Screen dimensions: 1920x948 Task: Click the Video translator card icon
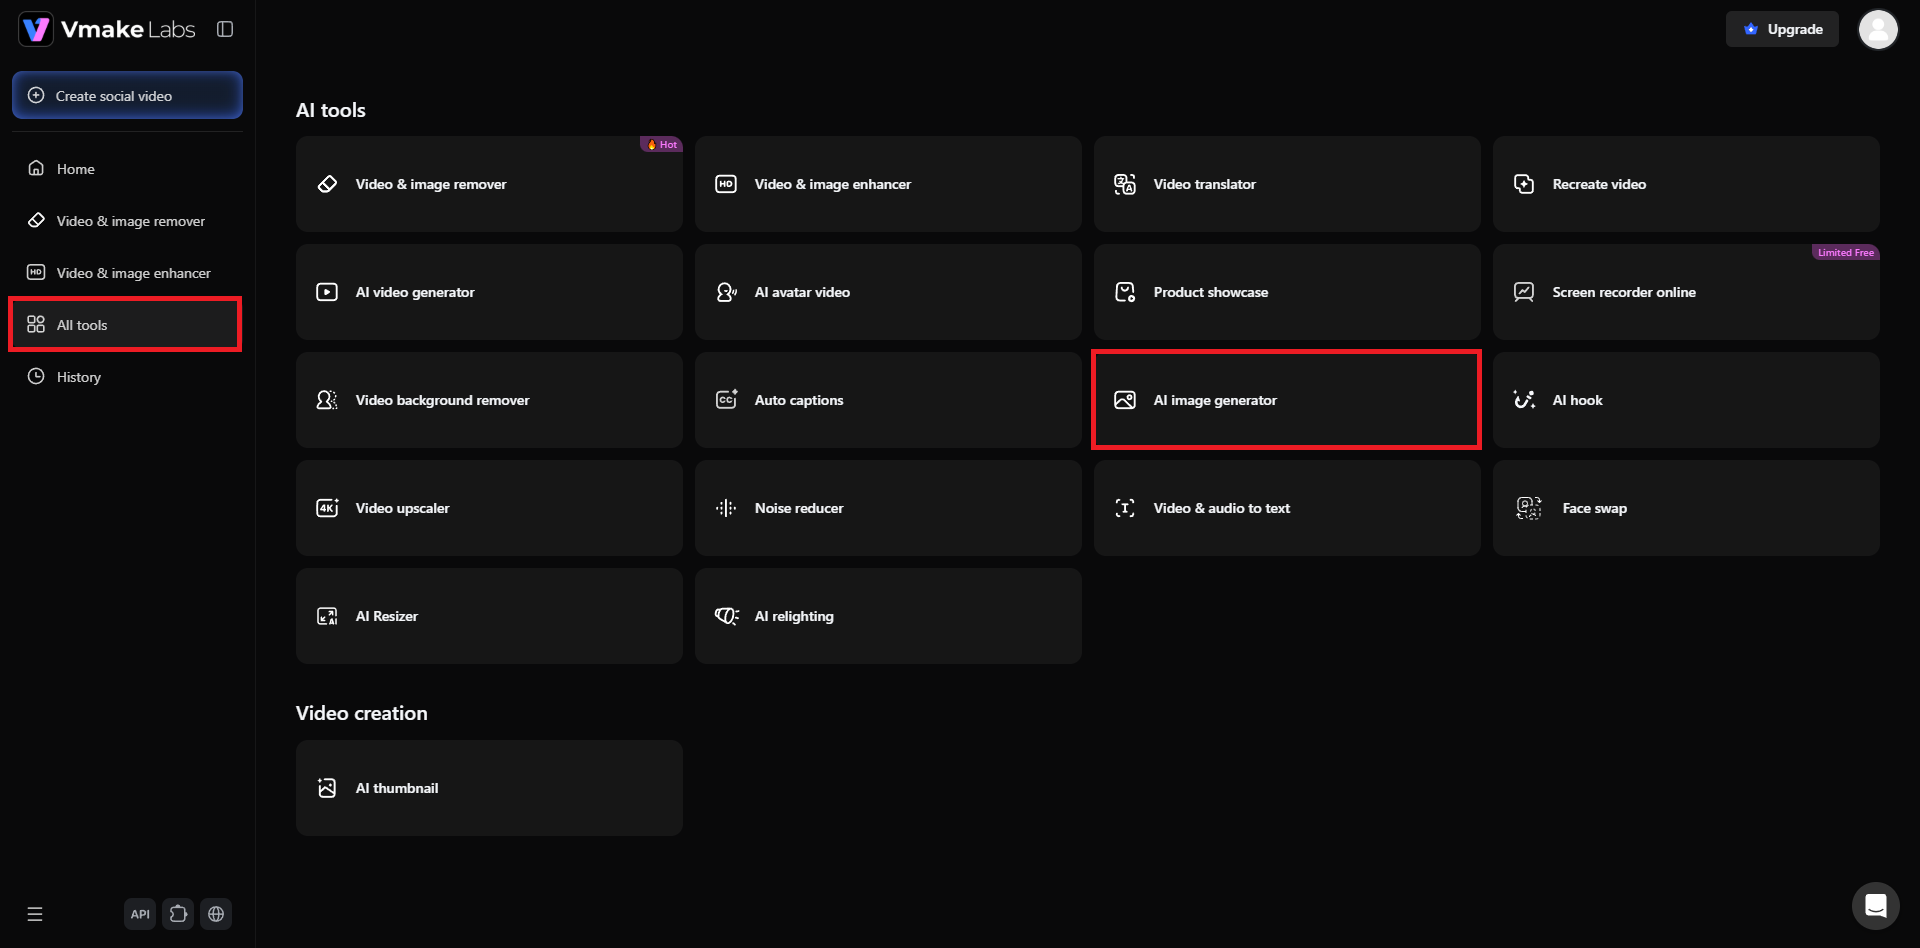pos(1125,184)
